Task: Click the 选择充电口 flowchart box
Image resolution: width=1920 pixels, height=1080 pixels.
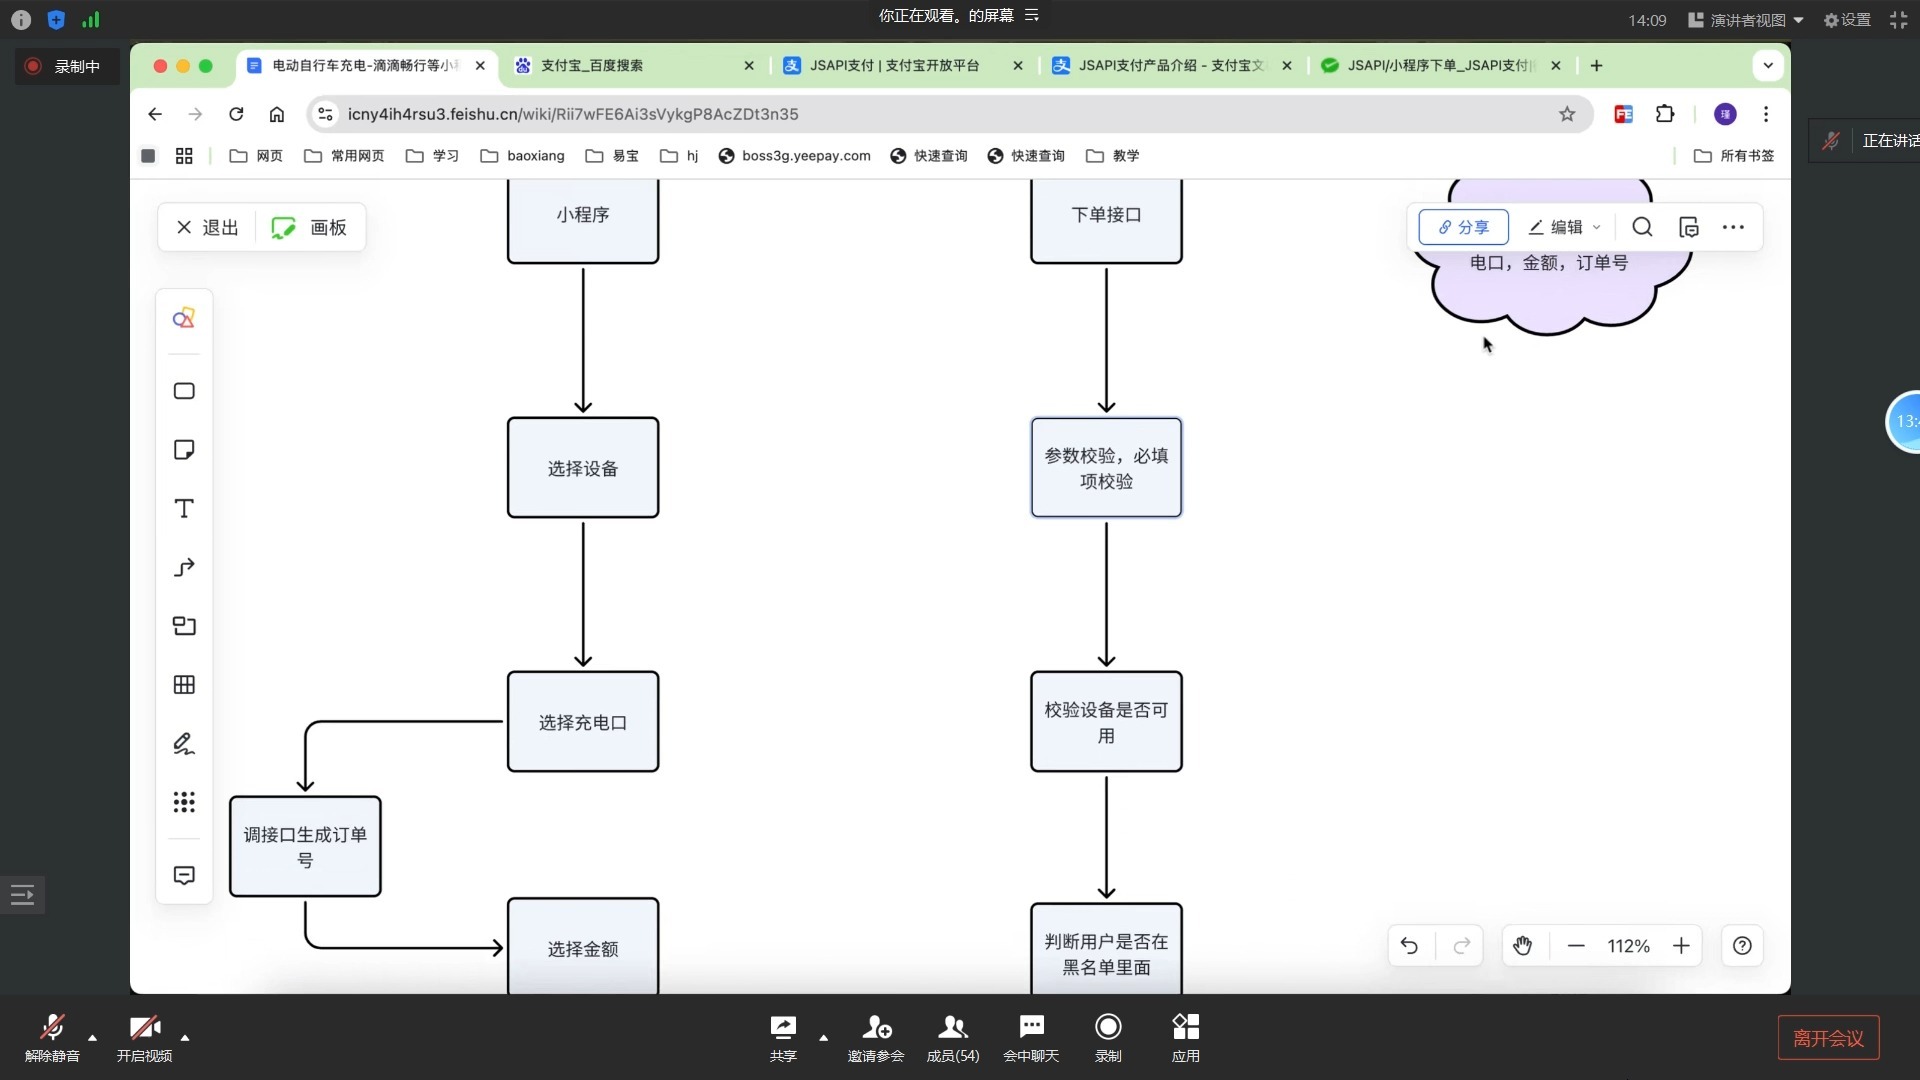Action: tap(582, 722)
